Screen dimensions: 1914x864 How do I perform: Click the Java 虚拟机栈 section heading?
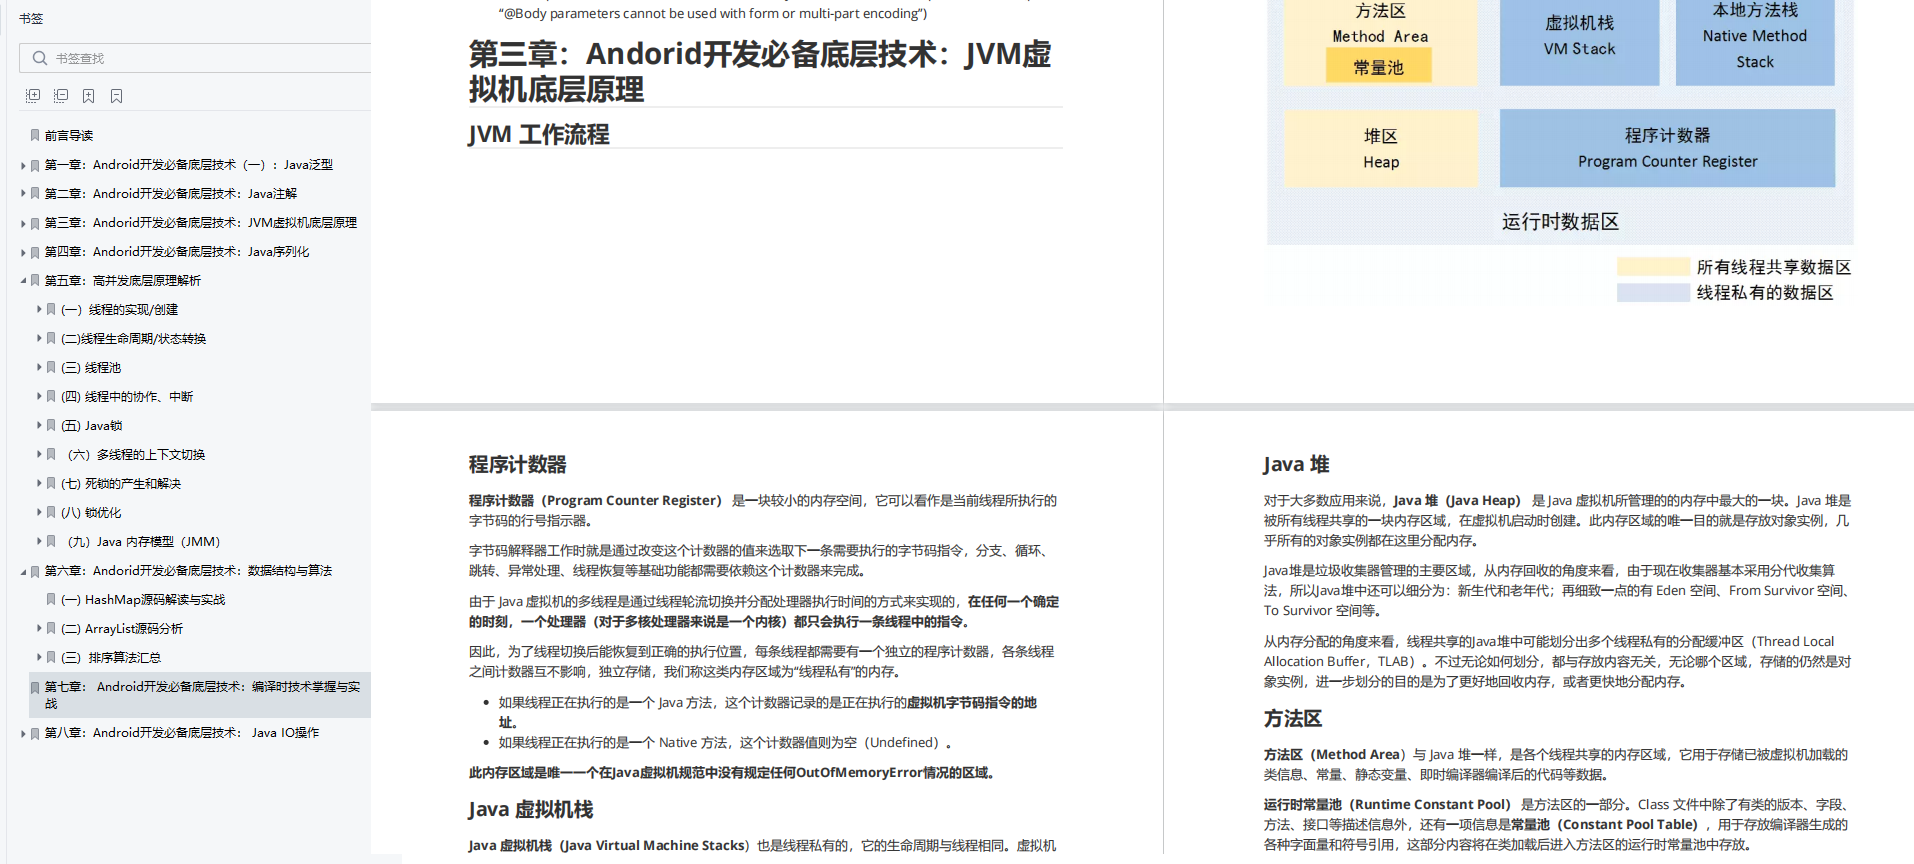[531, 809]
